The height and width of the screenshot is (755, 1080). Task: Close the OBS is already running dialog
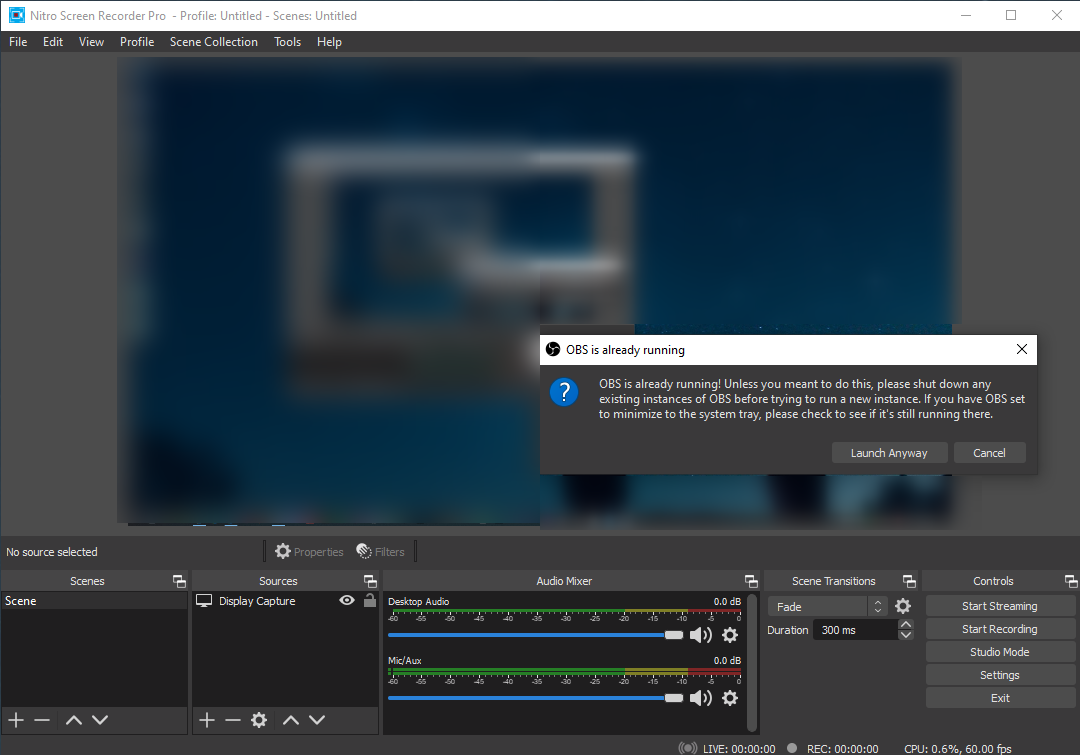click(1021, 349)
